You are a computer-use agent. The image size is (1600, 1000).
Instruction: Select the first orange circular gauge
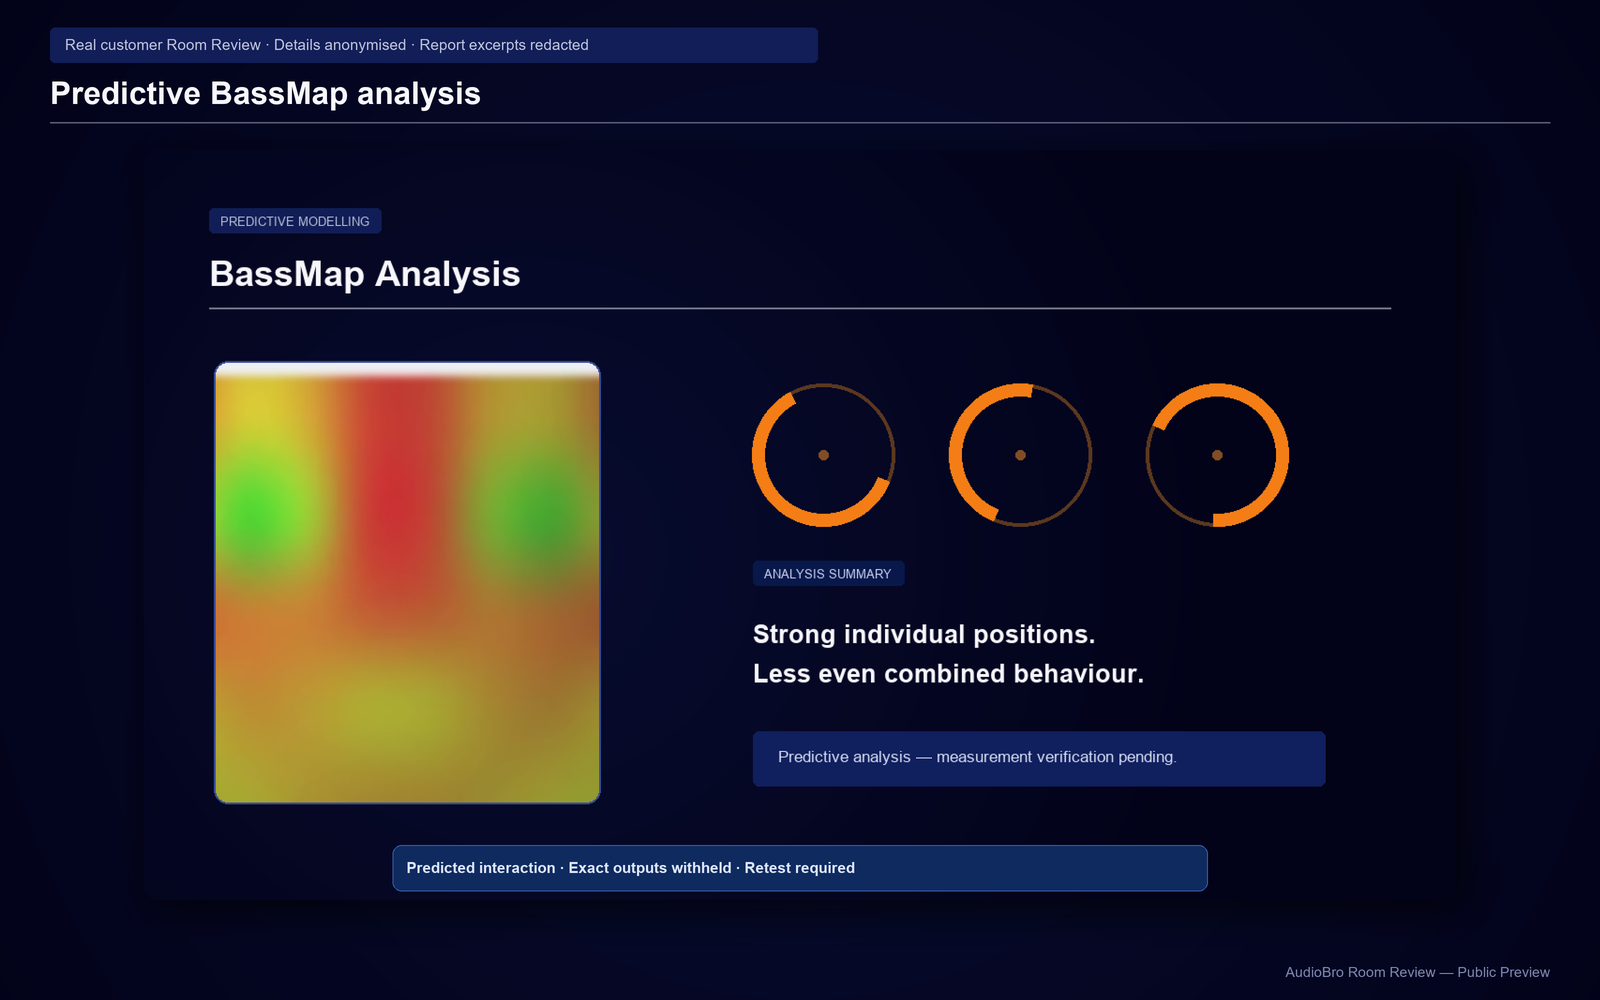823,455
